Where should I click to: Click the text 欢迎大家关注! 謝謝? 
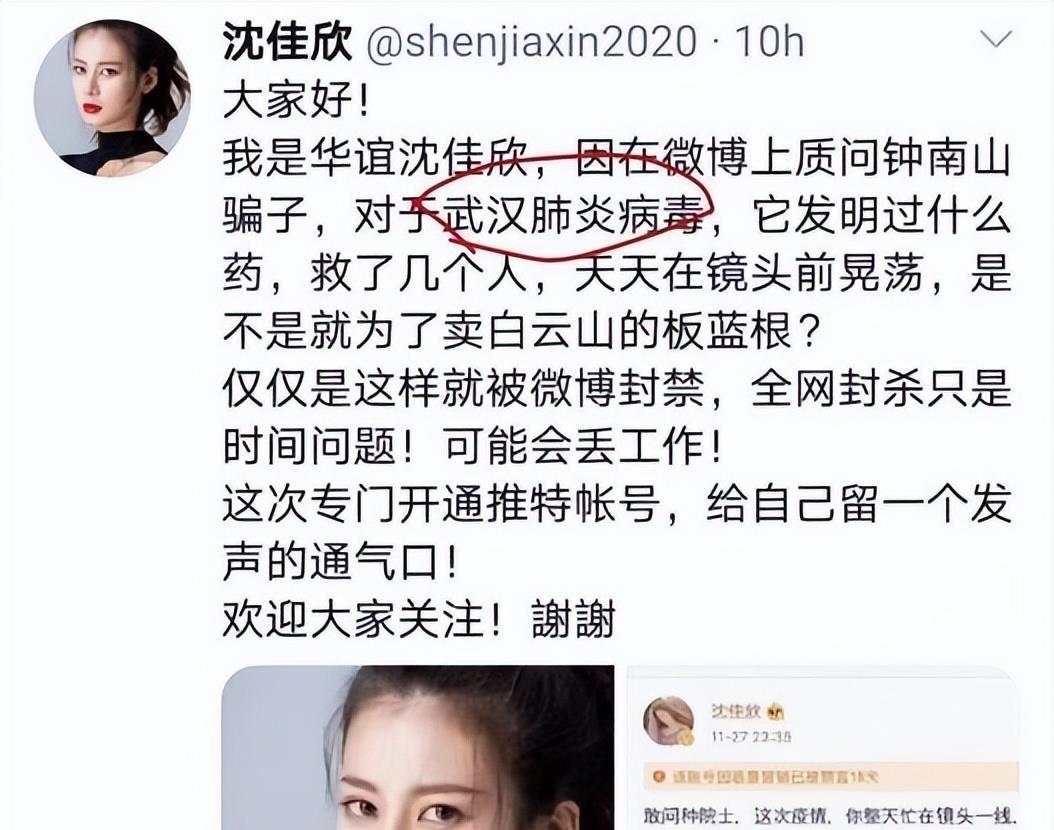[x=419, y=618]
